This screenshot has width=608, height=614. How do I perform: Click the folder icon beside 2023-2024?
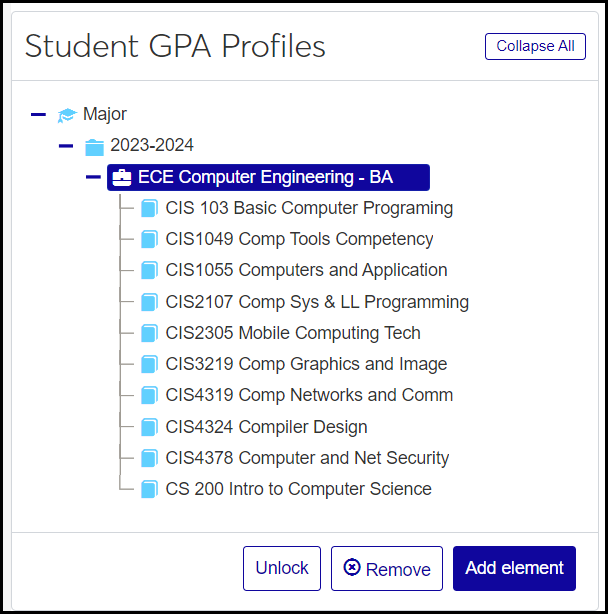(x=95, y=147)
